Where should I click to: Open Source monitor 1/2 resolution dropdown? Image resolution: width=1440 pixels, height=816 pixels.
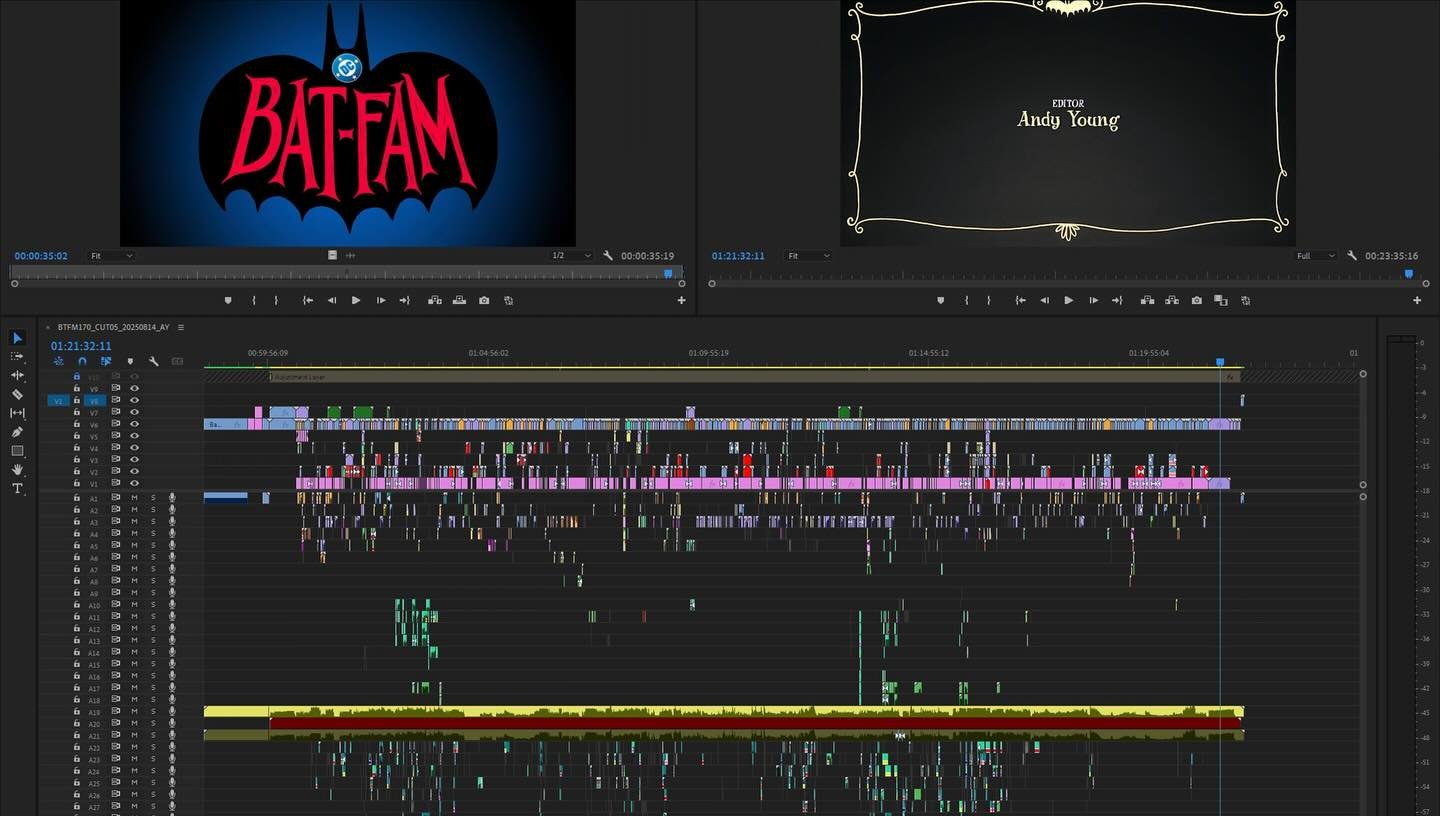click(x=571, y=256)
